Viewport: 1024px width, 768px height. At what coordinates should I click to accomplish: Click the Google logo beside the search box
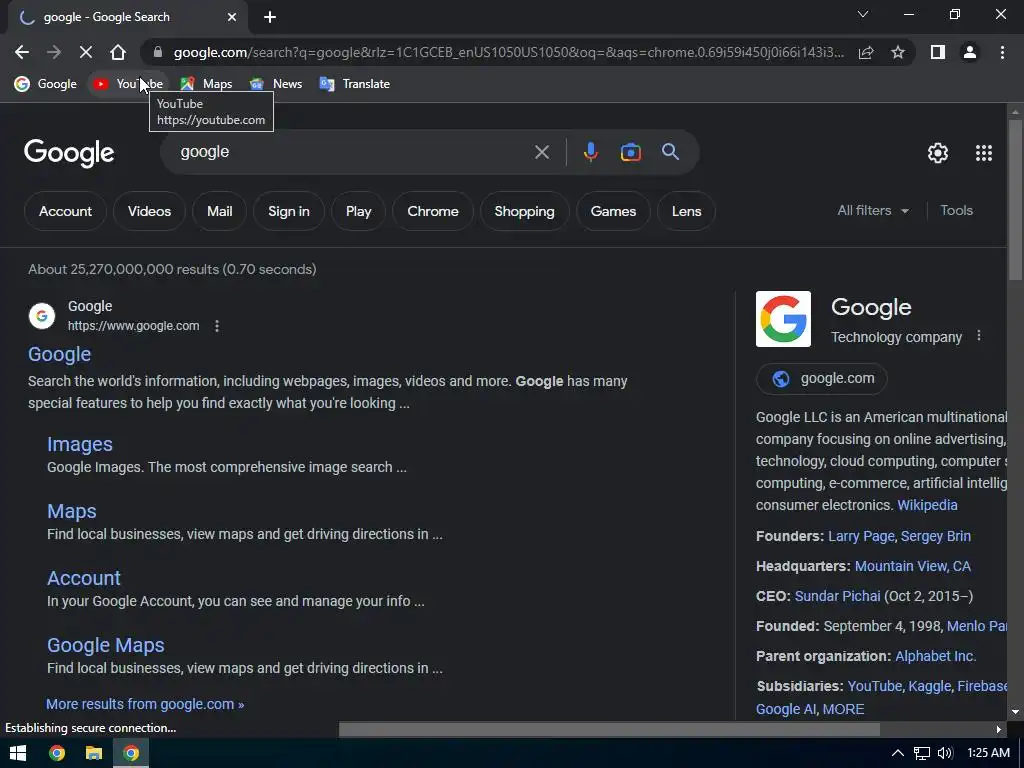click(x=69, y=153)
